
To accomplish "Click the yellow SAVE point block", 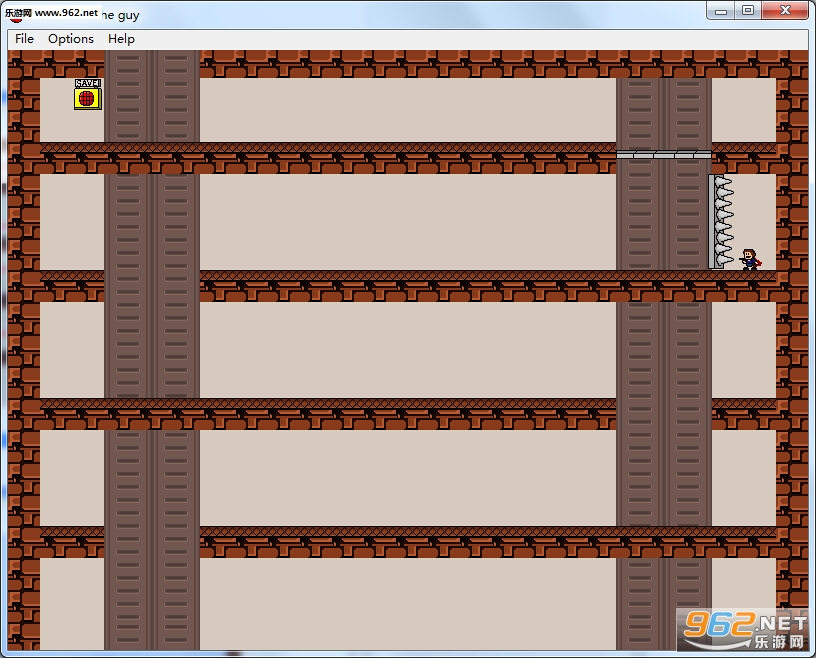I will pos(87,94).
